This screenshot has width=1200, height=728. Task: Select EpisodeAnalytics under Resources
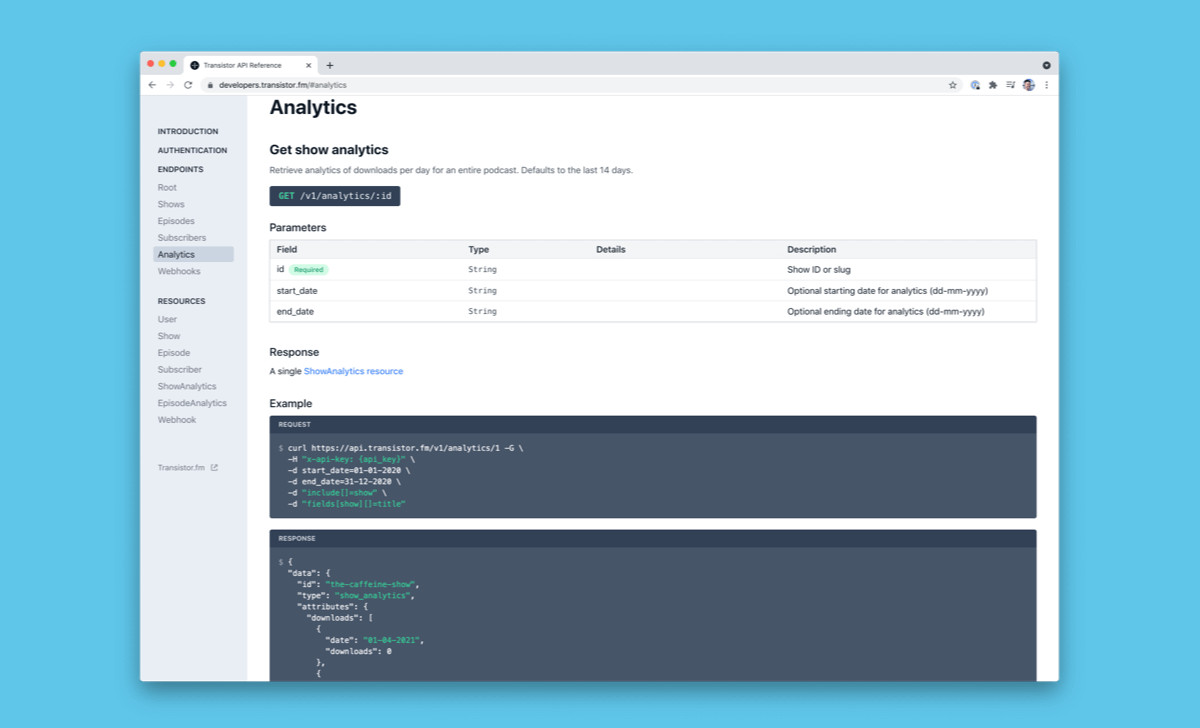coord(192,403)
